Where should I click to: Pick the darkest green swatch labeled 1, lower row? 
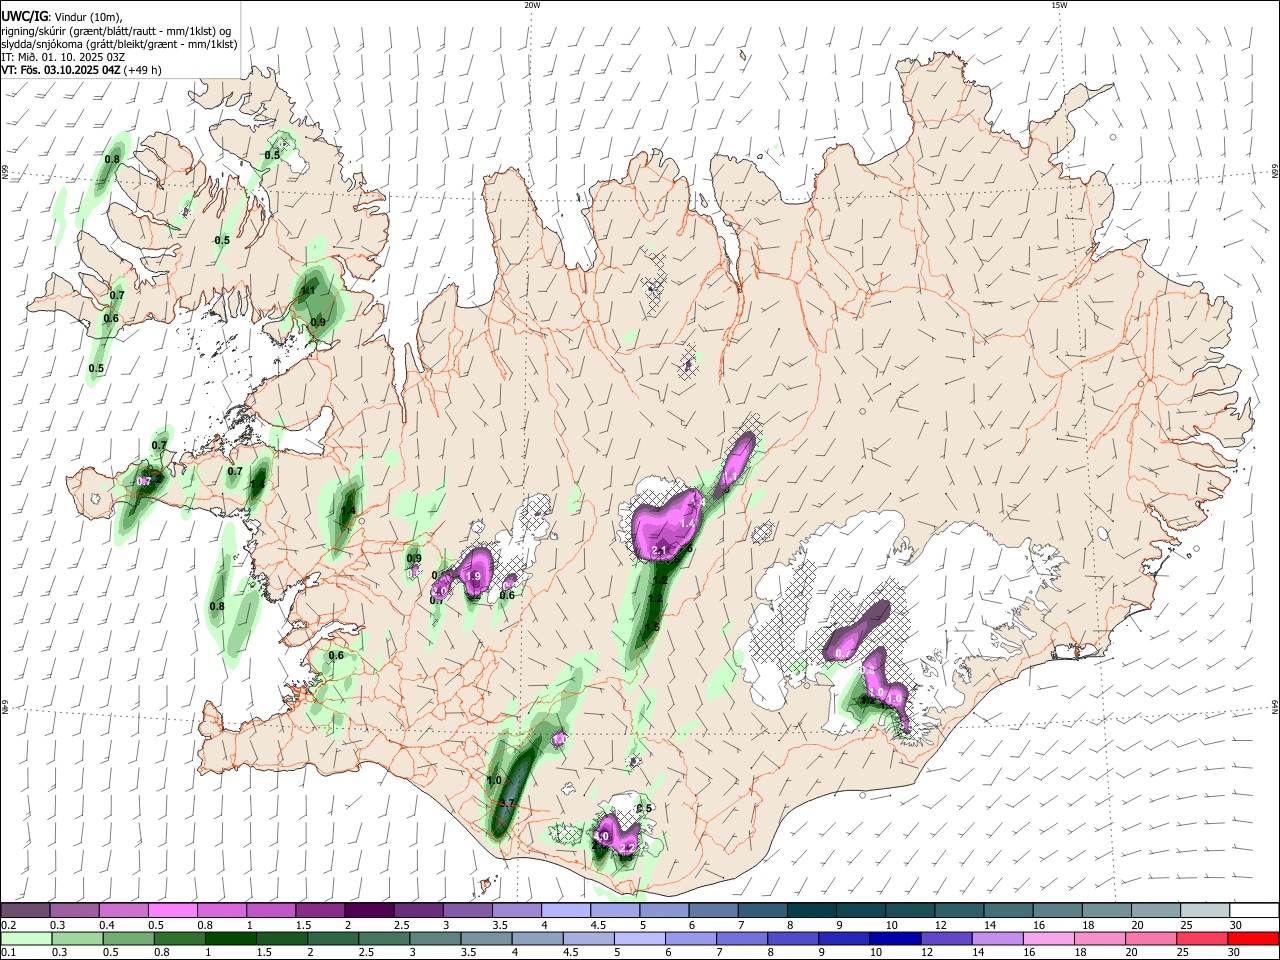coord(230,938)
